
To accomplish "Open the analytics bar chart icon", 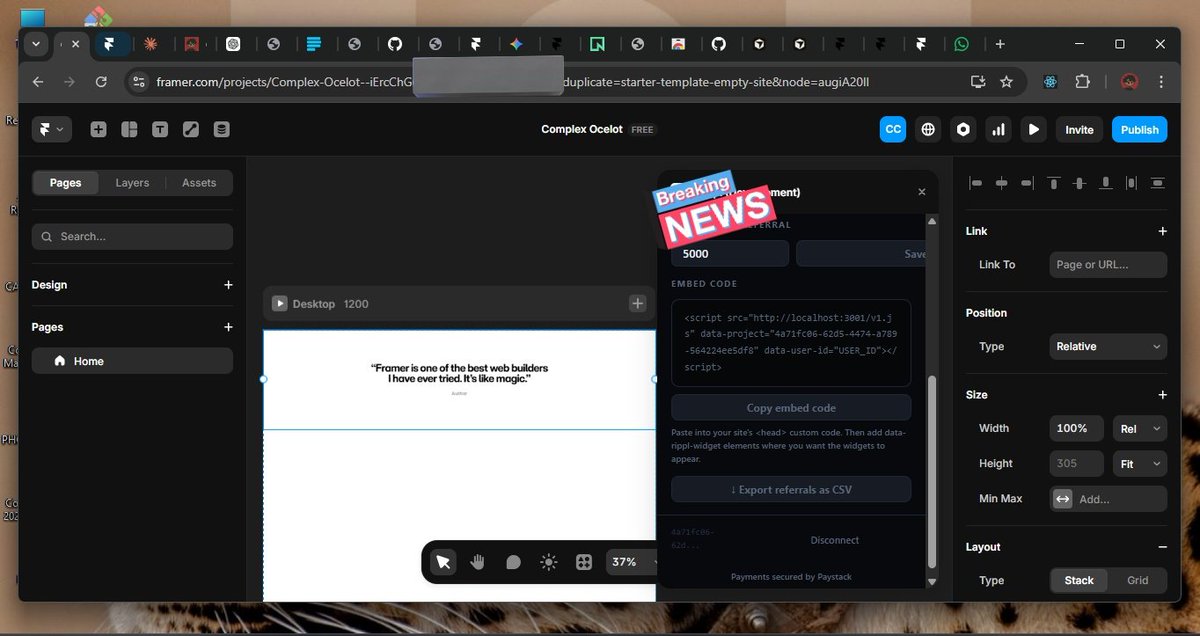I will tap(998, 130).
